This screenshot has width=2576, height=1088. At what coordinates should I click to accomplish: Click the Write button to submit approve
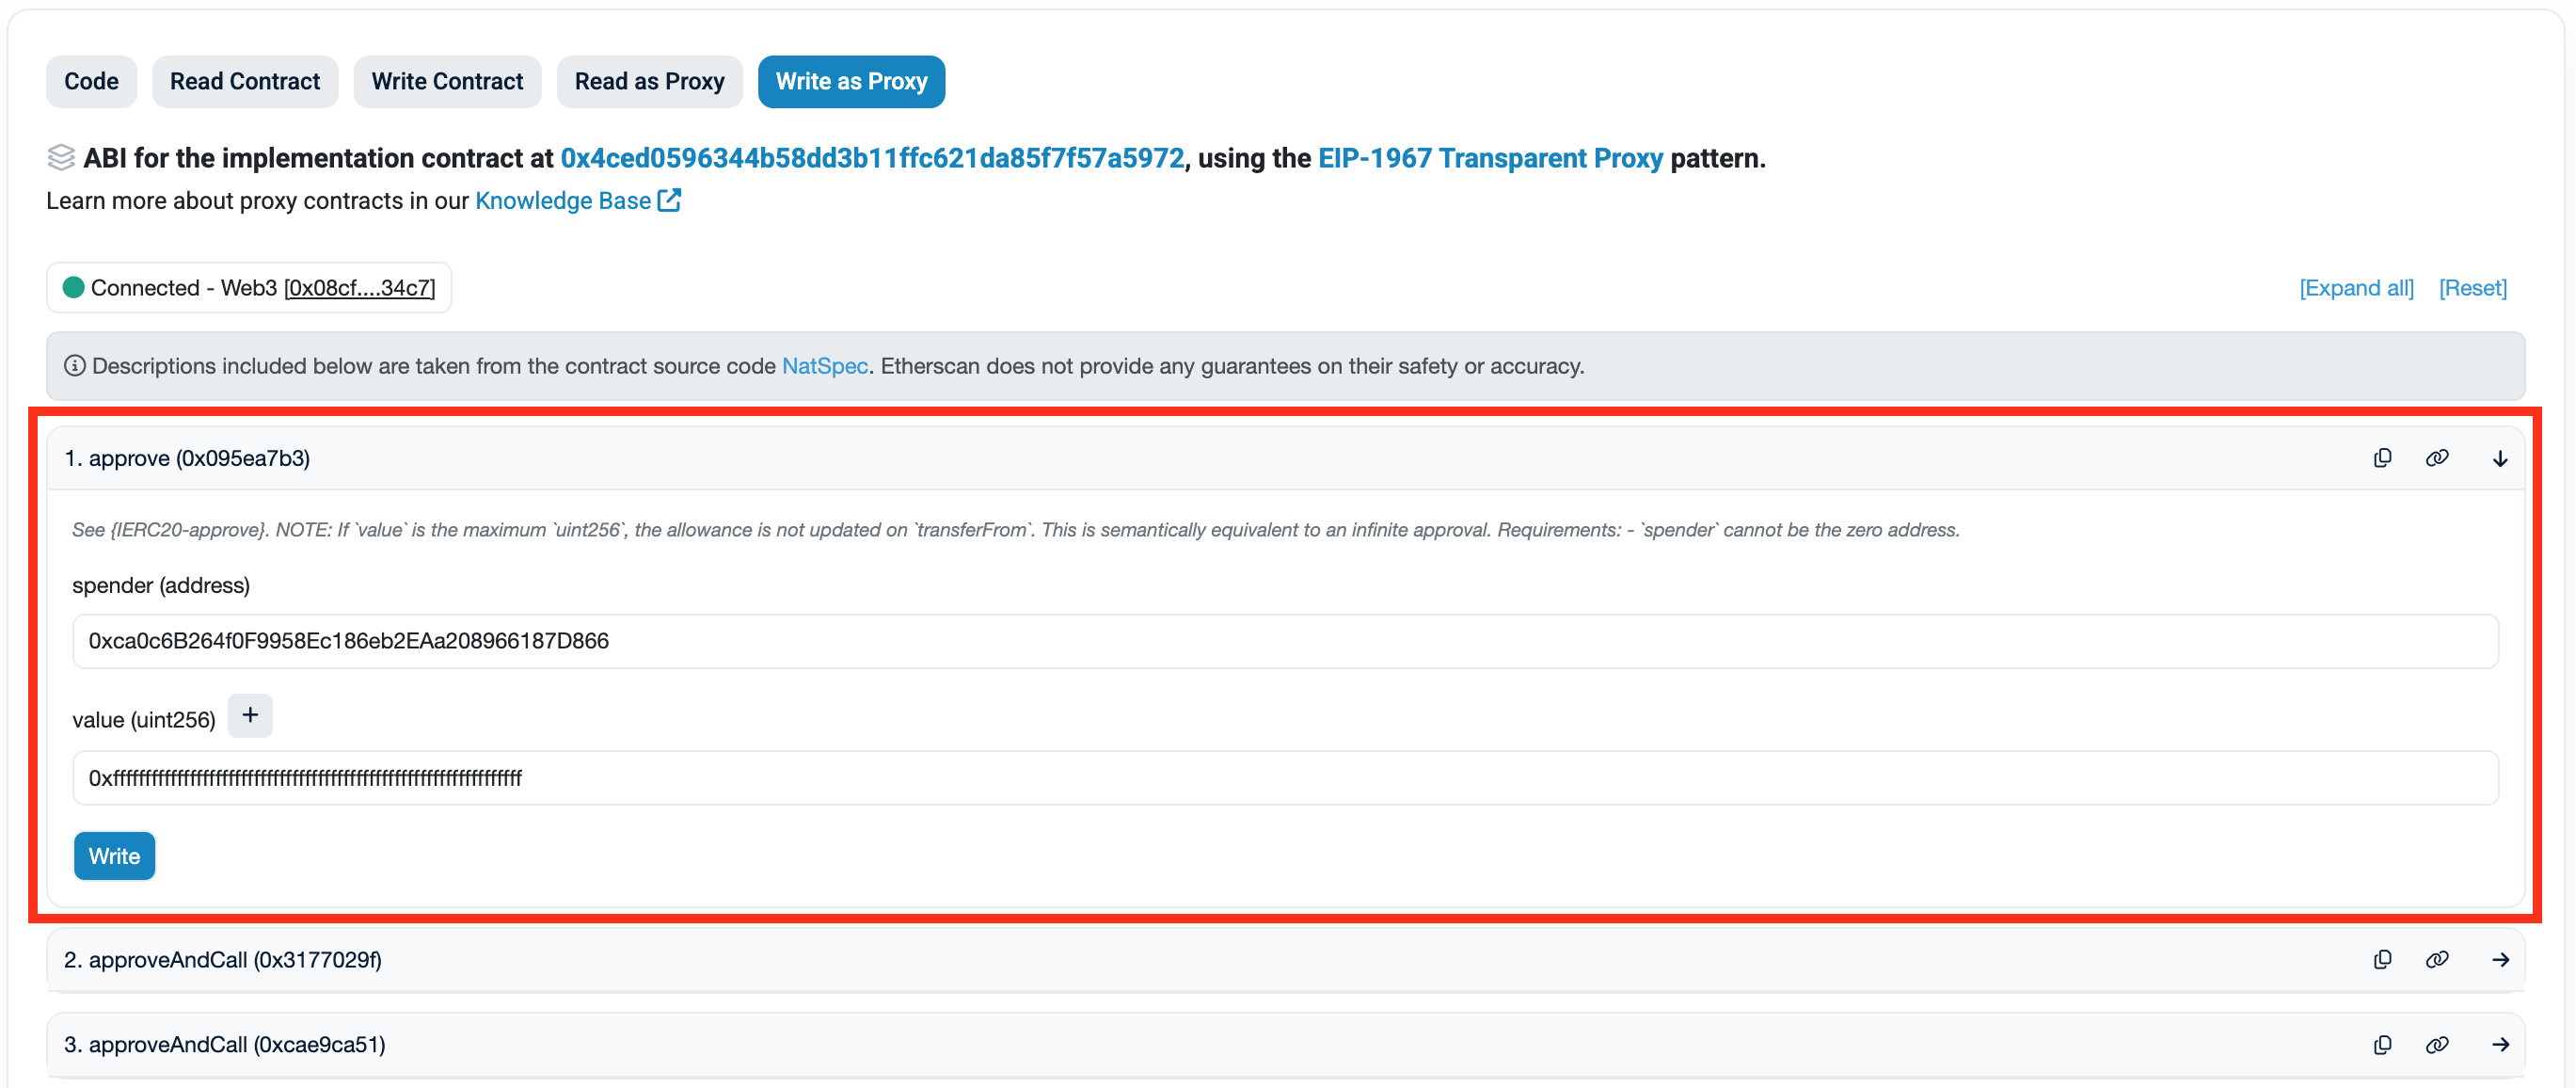tap(113, 855)
